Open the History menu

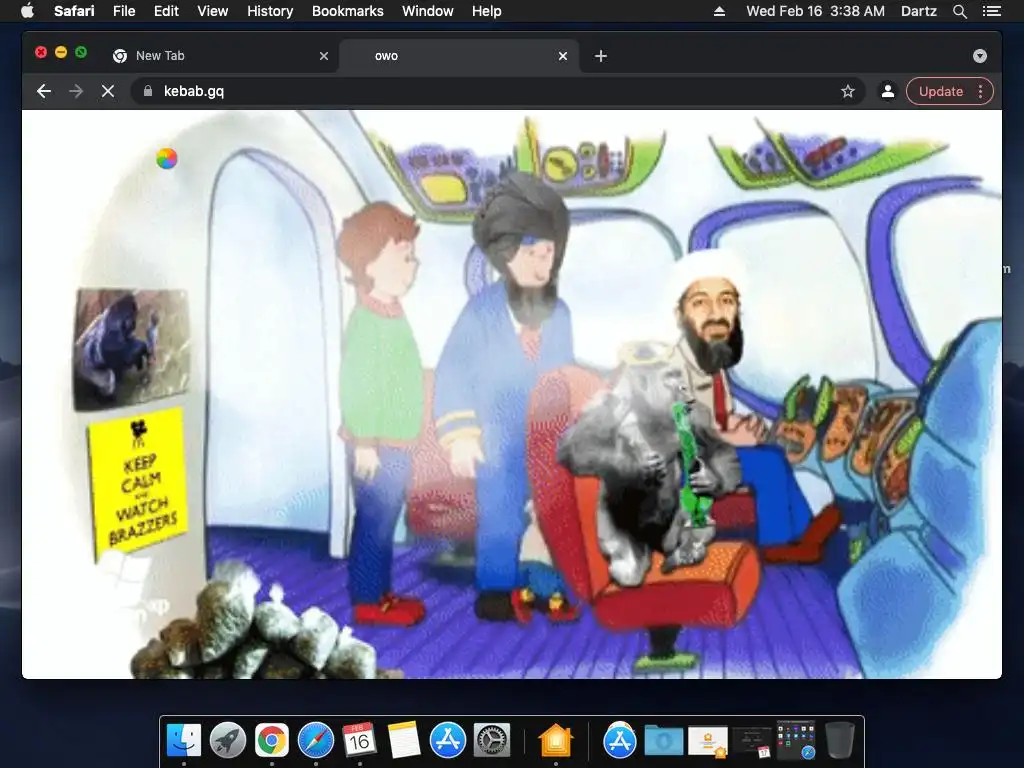[270, 11]
